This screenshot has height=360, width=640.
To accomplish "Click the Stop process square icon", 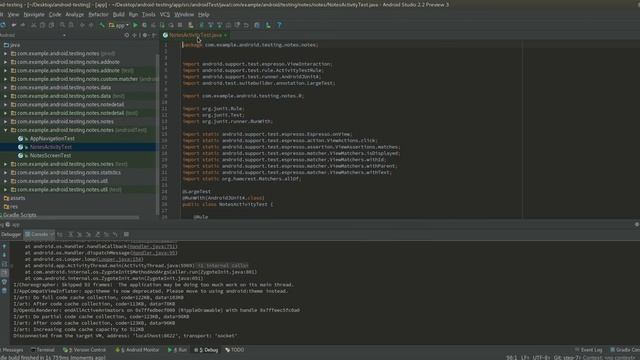I will click(x=180, y=25).
